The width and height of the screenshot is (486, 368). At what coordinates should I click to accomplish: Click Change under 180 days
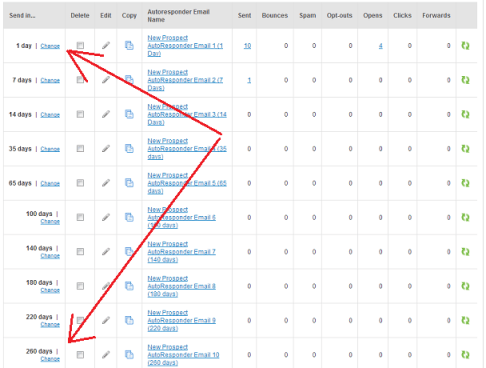click(50, 290)
